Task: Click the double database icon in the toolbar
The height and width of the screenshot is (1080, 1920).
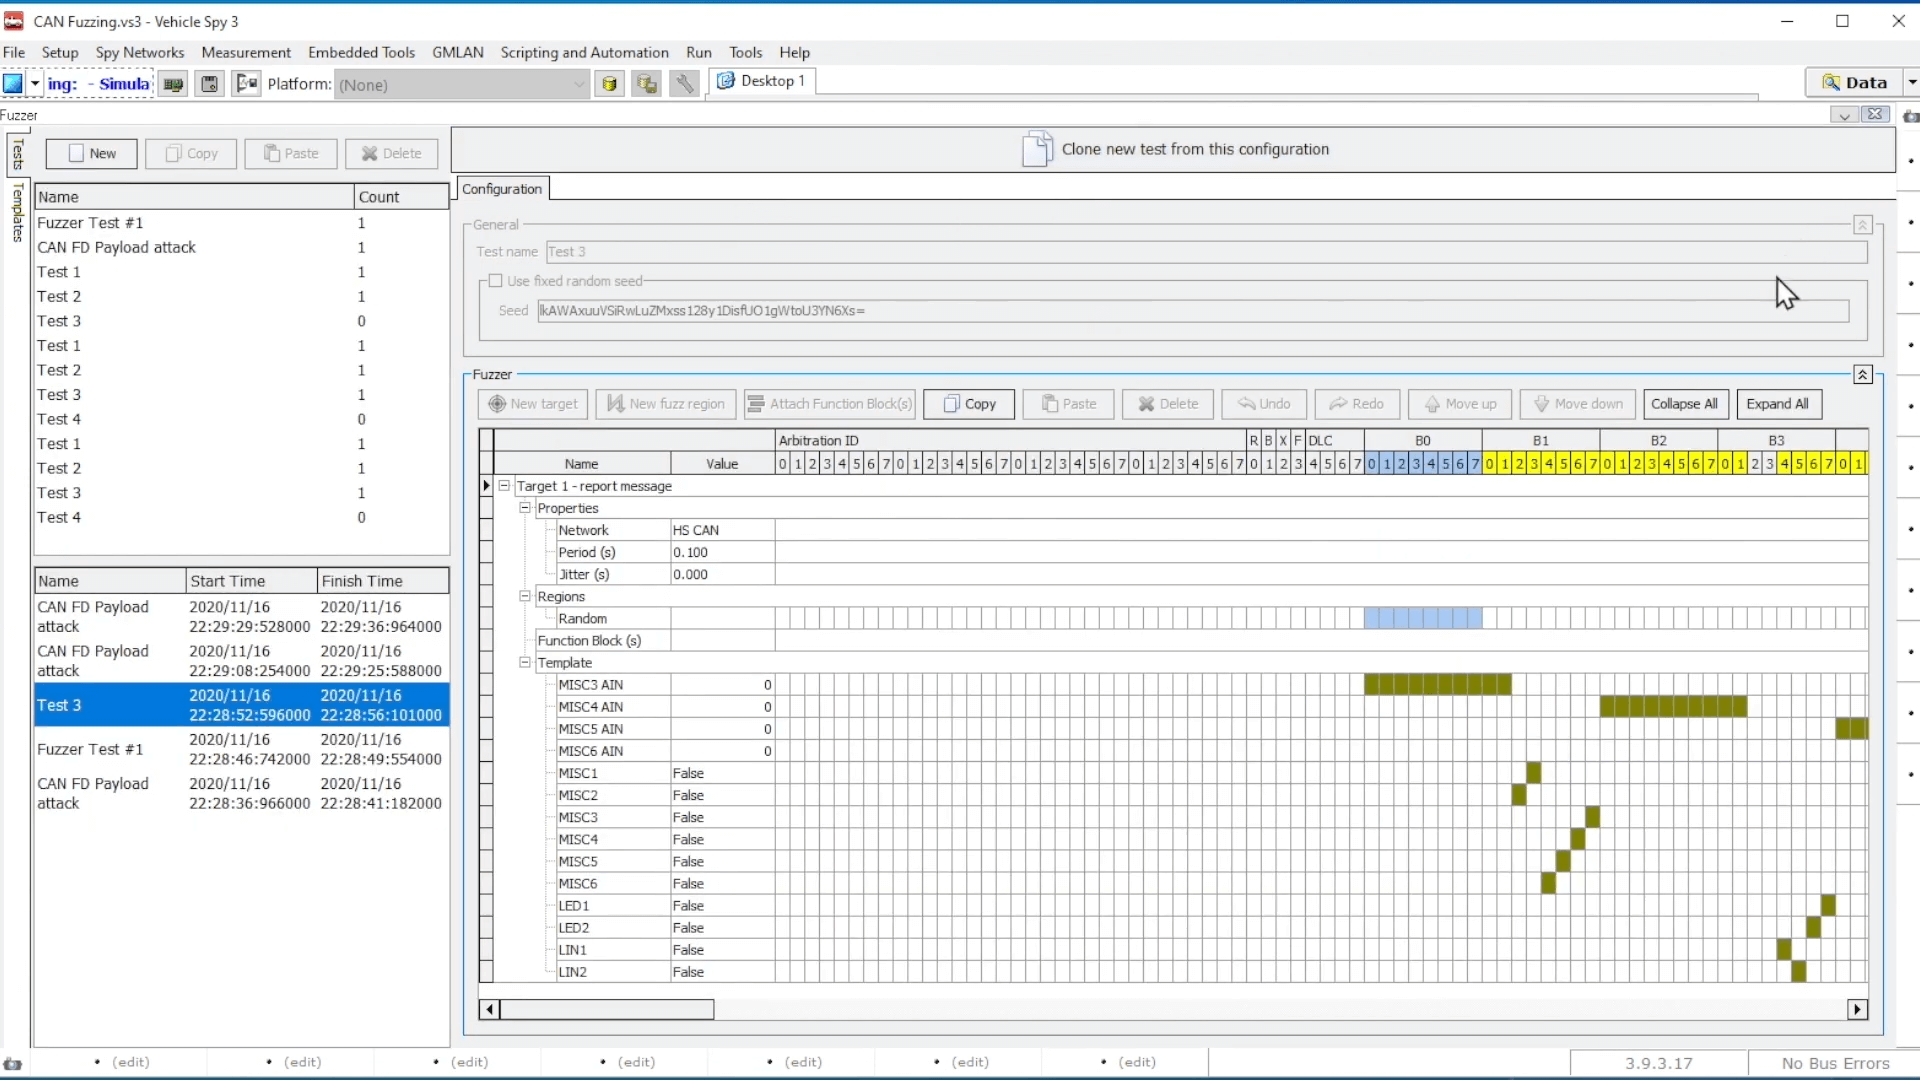Action: pyautogui.click(x=647, y=84)
